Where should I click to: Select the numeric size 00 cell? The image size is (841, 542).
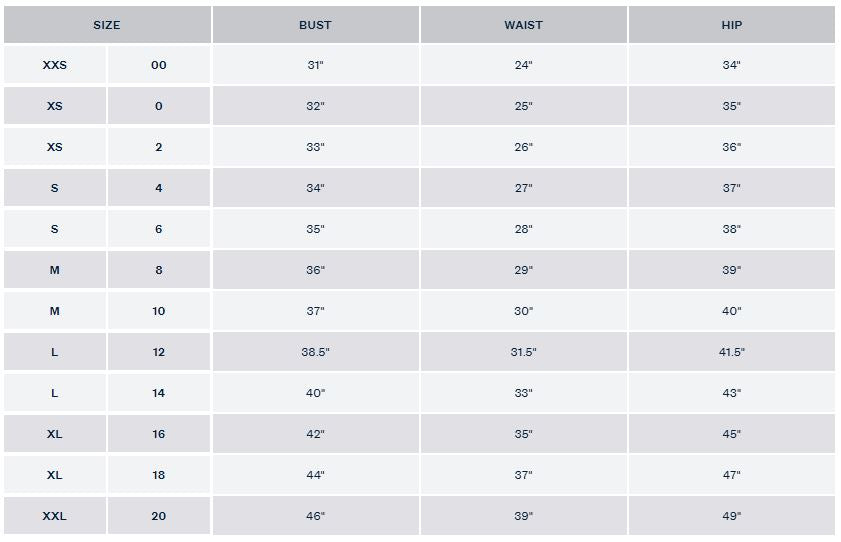coord(159,65)
